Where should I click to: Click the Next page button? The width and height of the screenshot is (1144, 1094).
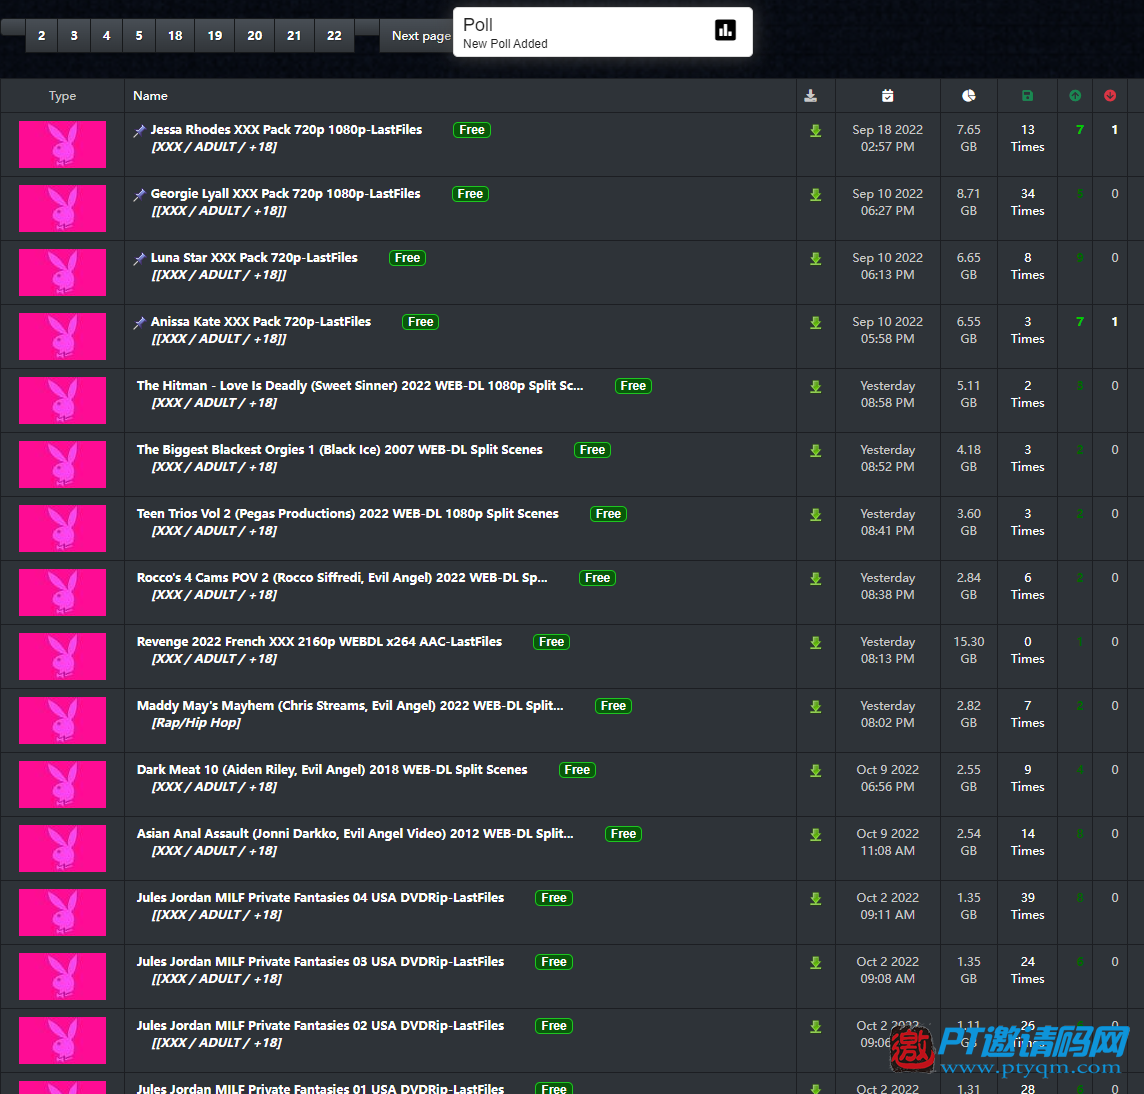coord(417,36)
